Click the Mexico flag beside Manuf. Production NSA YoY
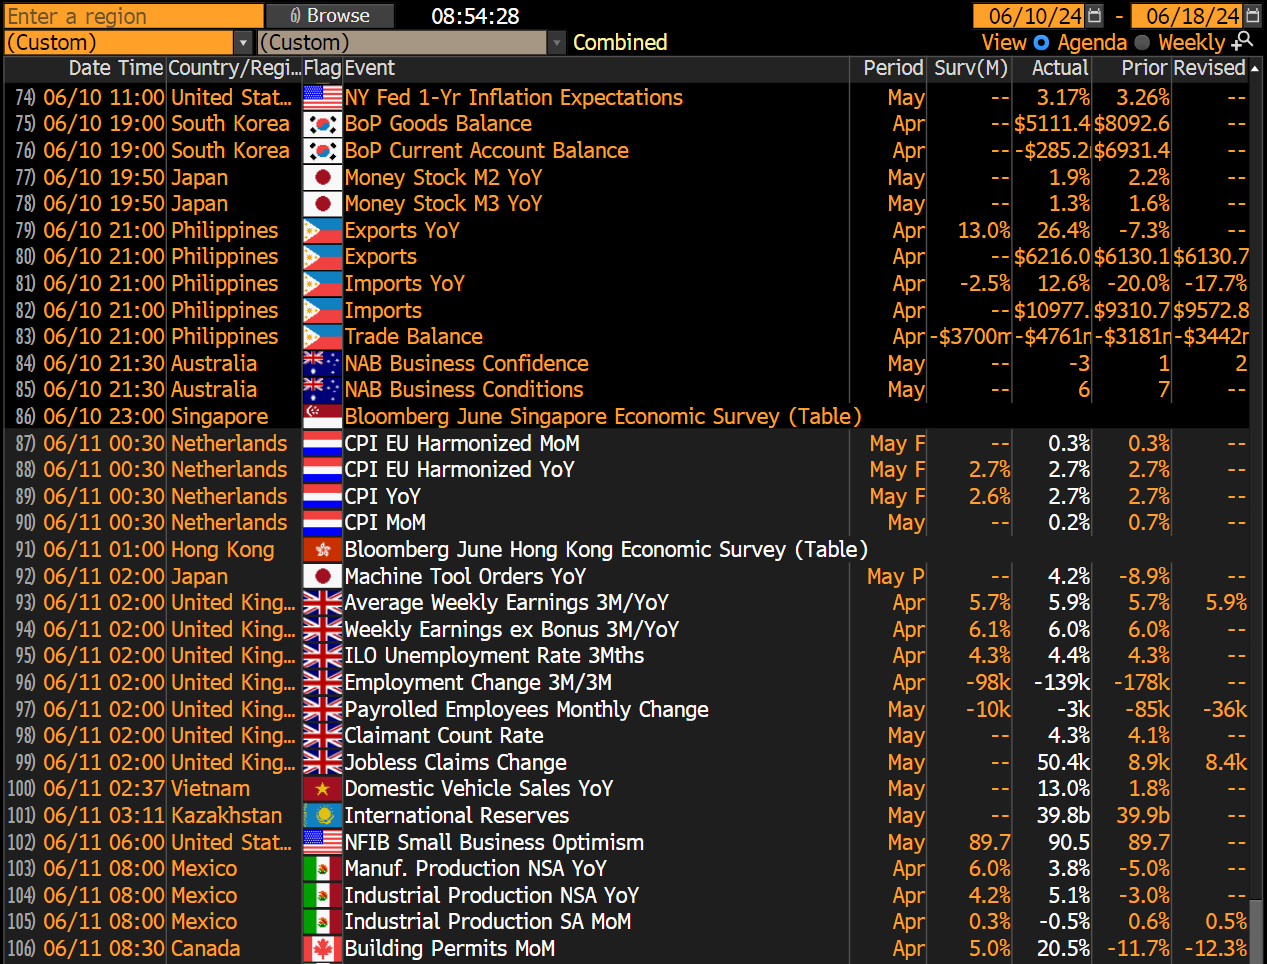1267x964 pixels. (322, 869)
